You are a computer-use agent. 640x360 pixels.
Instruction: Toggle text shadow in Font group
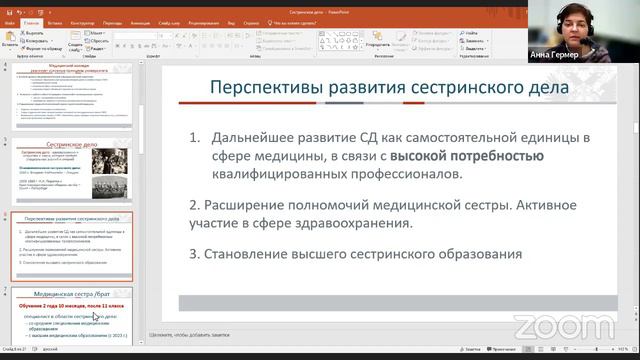coord(140,47)
